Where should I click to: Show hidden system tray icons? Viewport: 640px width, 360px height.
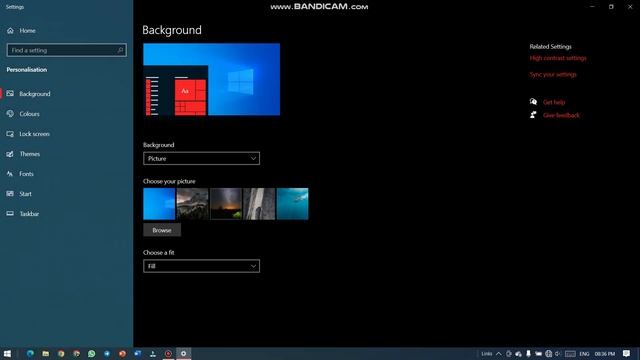pyautogui.click(x=499, y=353)
